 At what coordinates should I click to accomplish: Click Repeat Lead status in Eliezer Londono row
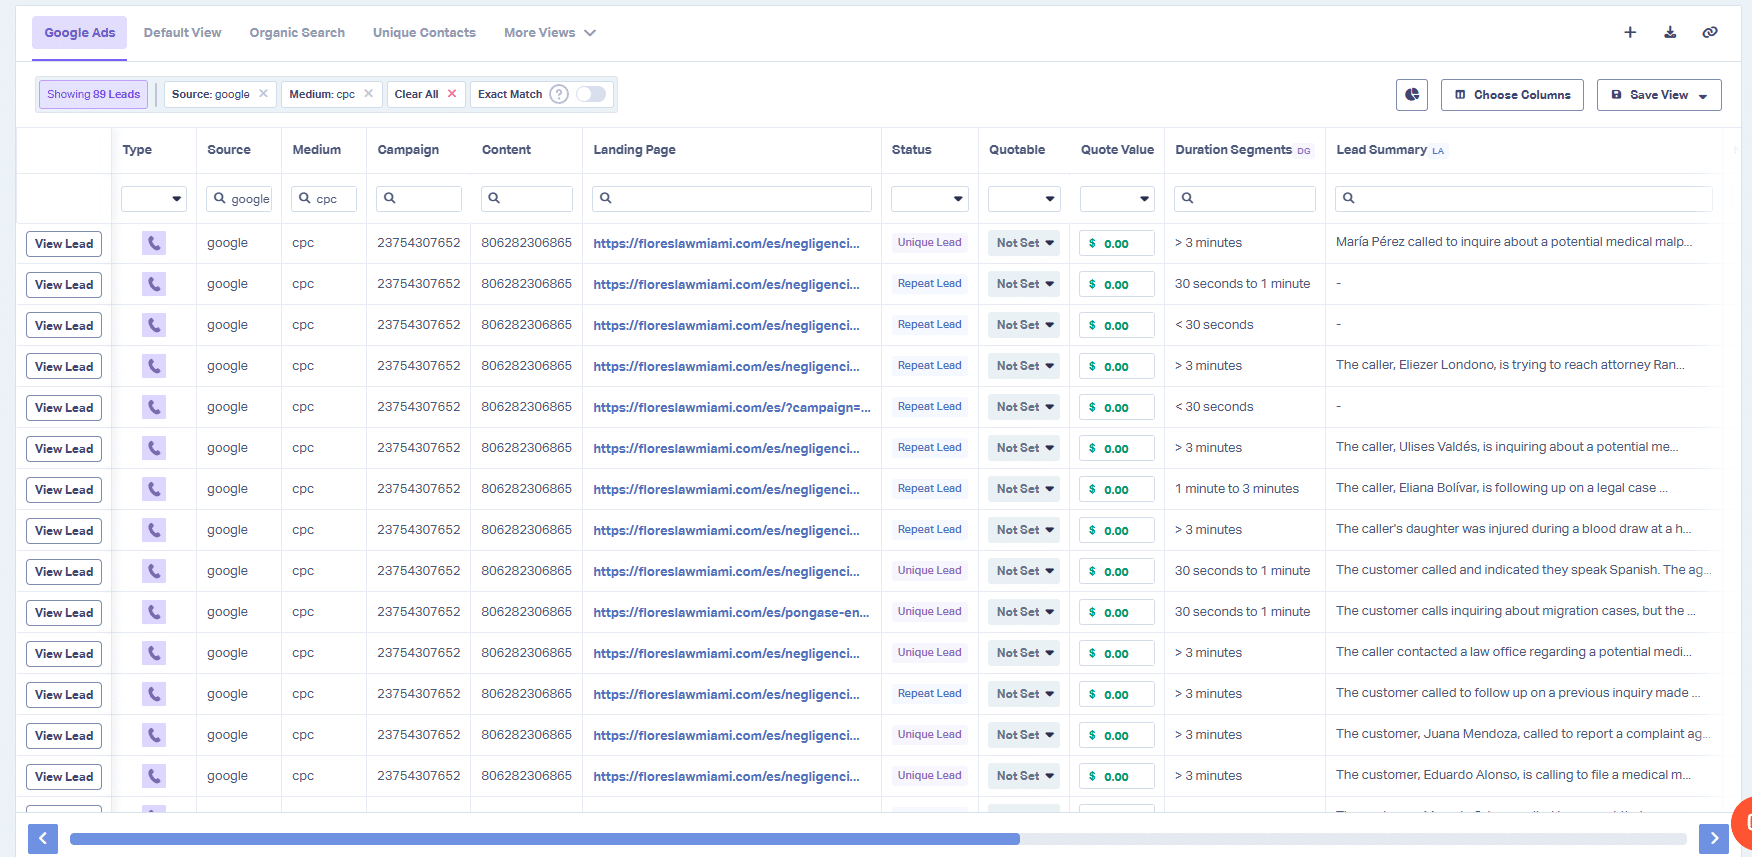point(929,366)
